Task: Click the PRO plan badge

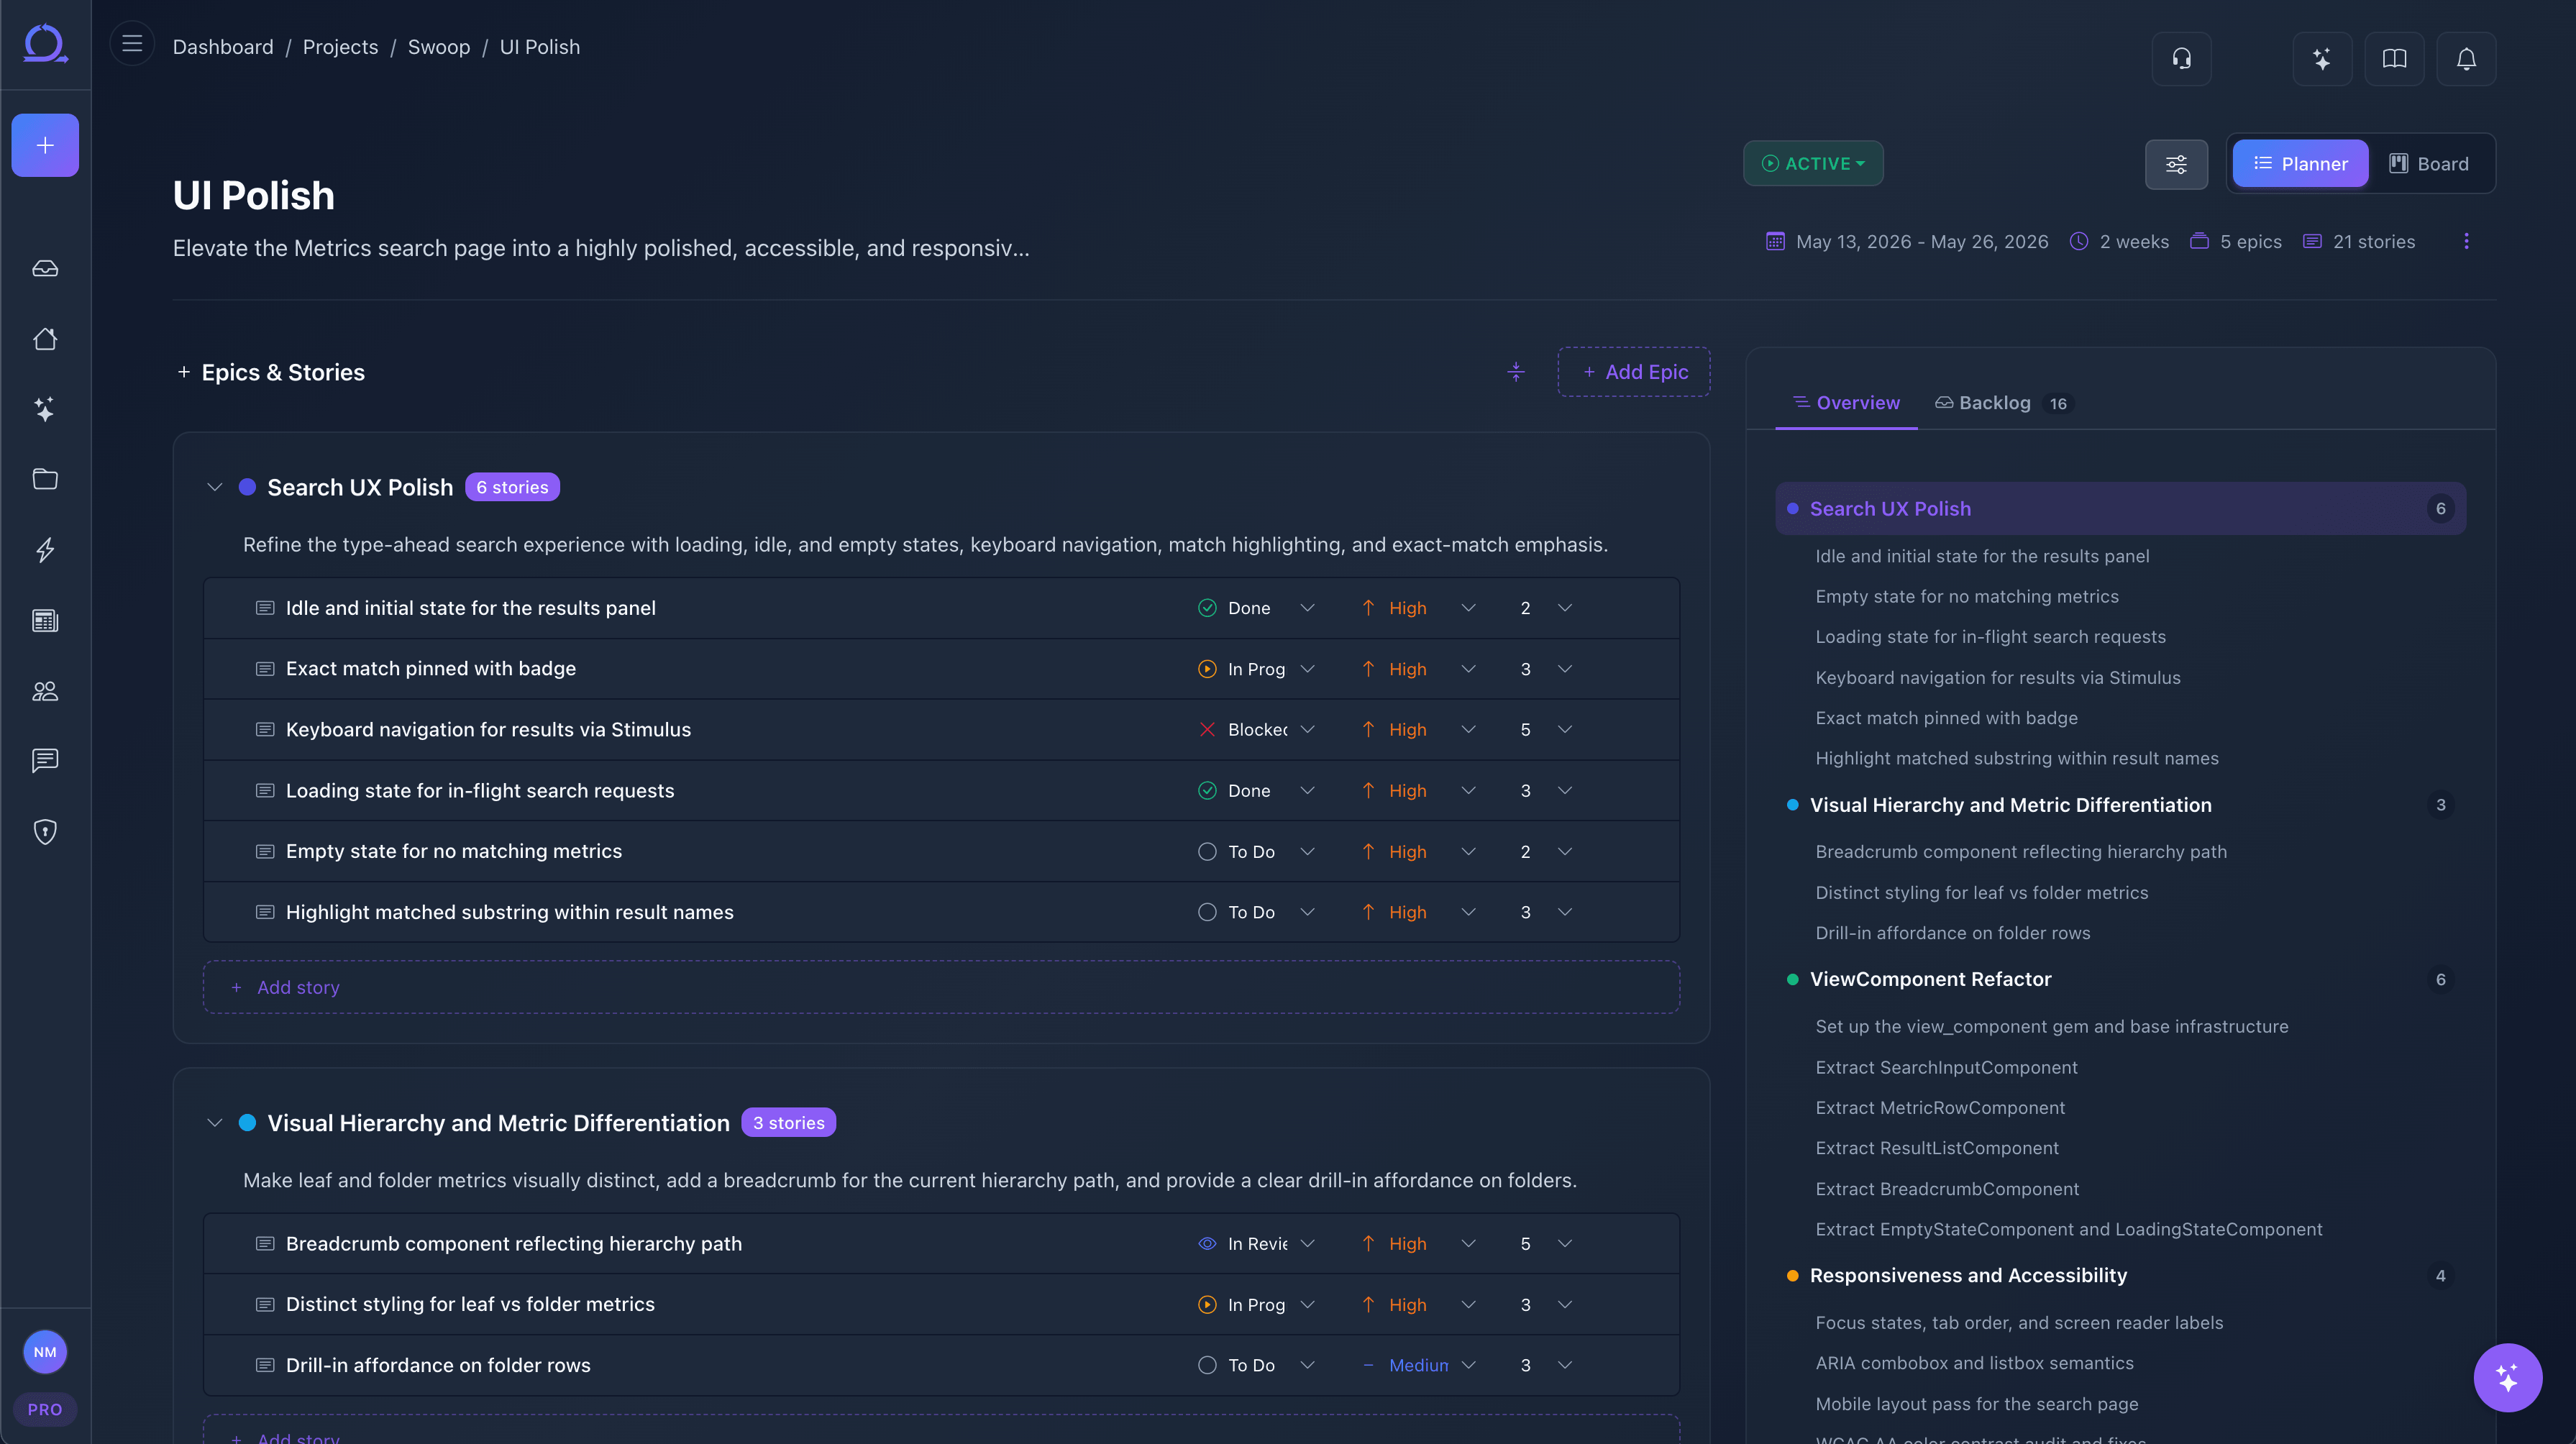Action: tap(45, 1410)
